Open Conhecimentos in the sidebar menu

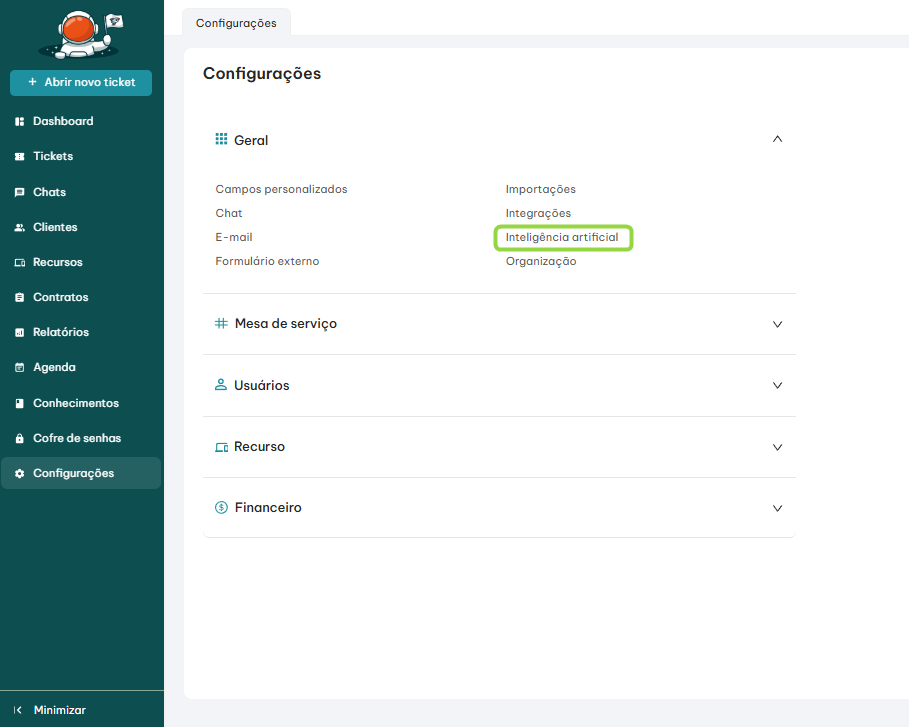[x=75, y=403]
